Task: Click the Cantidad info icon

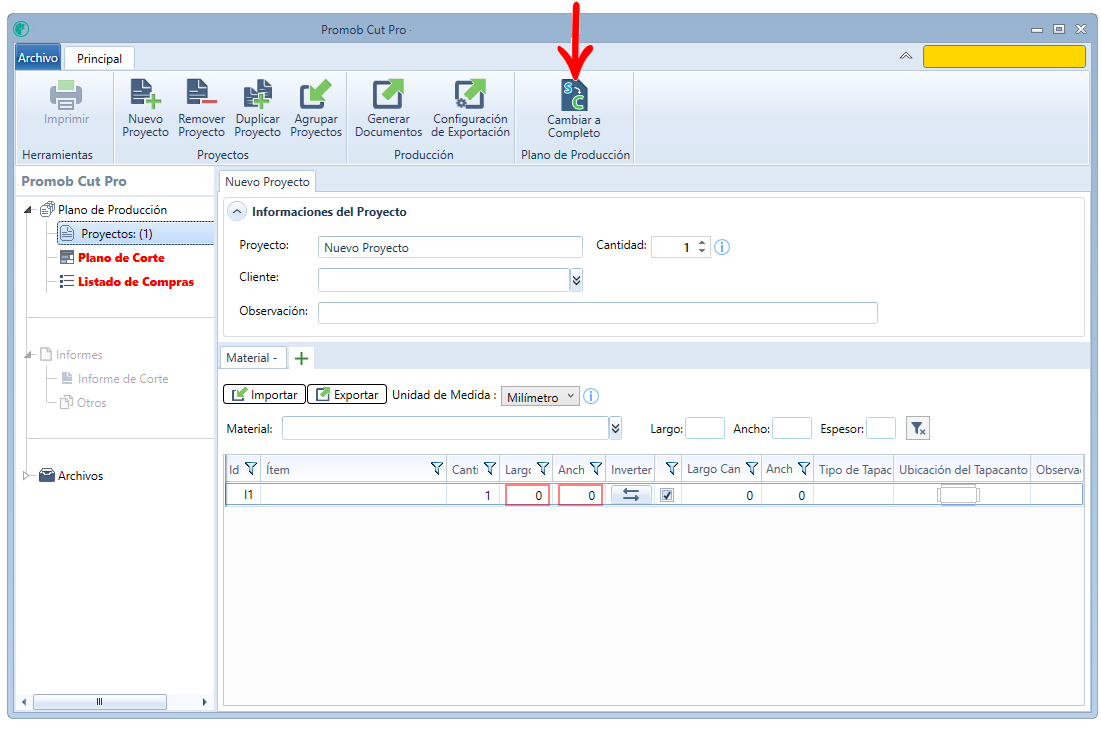Action: click(x=722, y=247)
